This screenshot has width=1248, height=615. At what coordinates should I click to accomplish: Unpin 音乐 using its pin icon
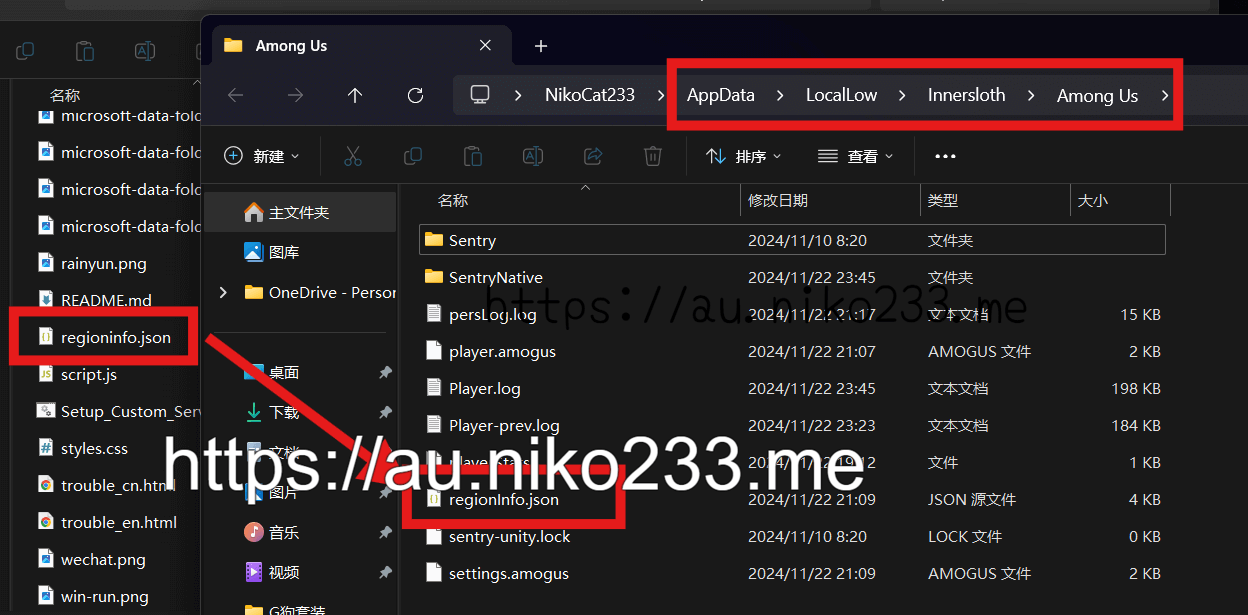tap(385, 533)
